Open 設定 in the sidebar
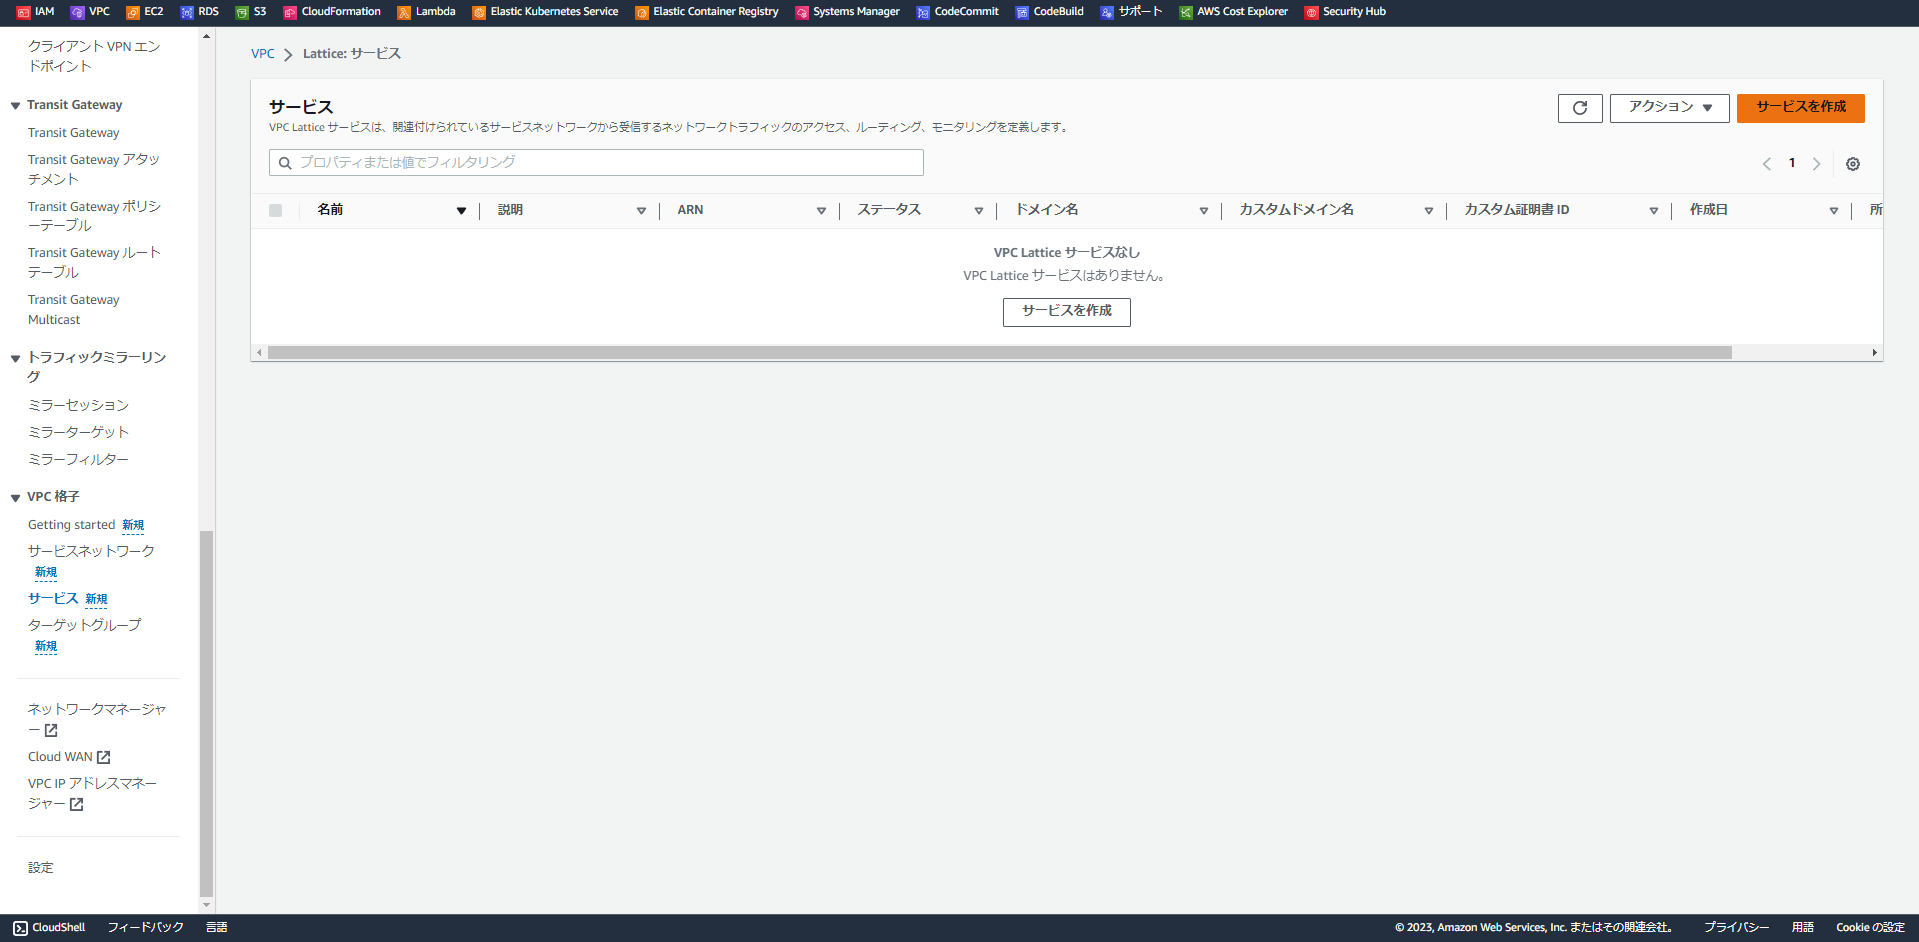1919x942 pixels. (x=41, y=868)
